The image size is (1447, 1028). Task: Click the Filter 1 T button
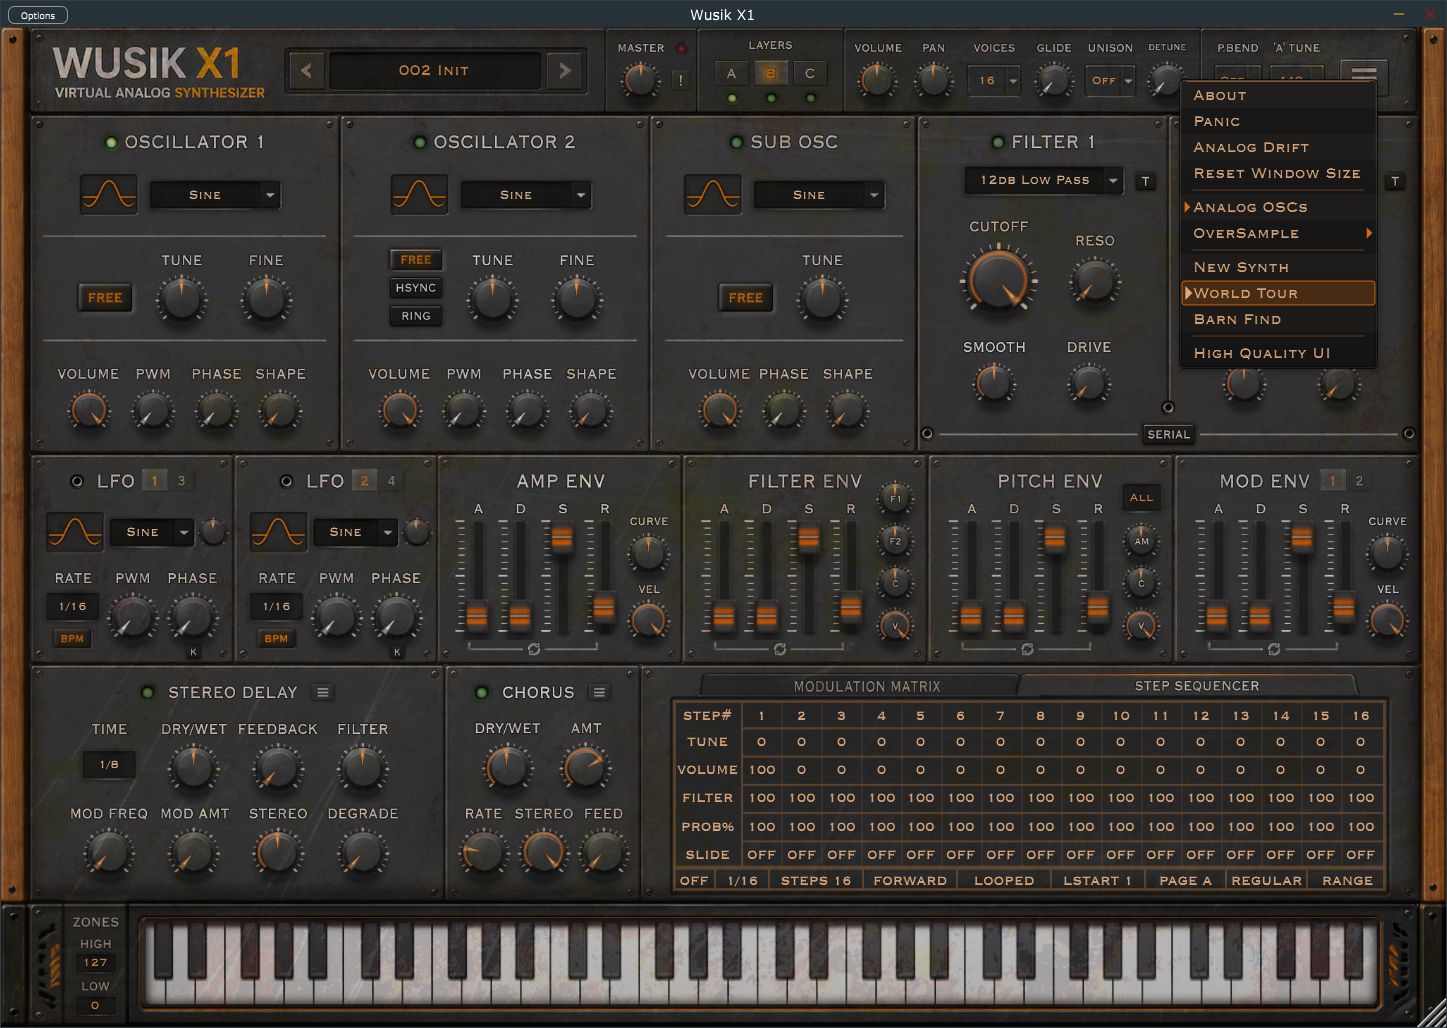coord(1146,181)
